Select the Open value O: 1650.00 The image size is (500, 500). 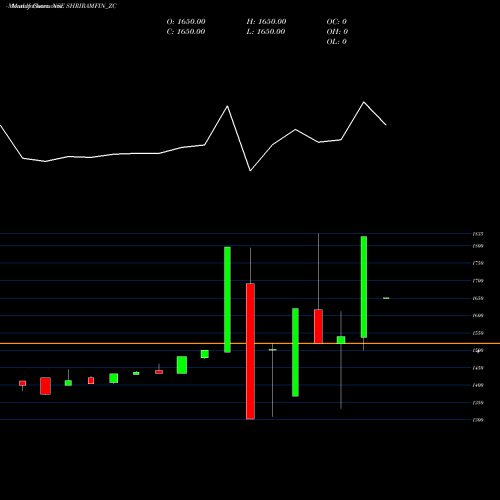(x=186, y=22)
